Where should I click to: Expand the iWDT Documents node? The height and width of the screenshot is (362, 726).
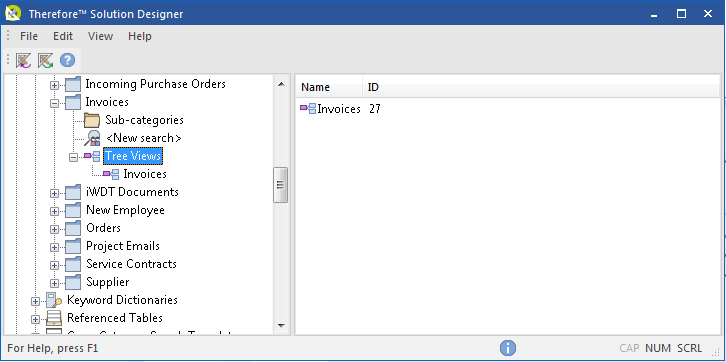(55, 193)
